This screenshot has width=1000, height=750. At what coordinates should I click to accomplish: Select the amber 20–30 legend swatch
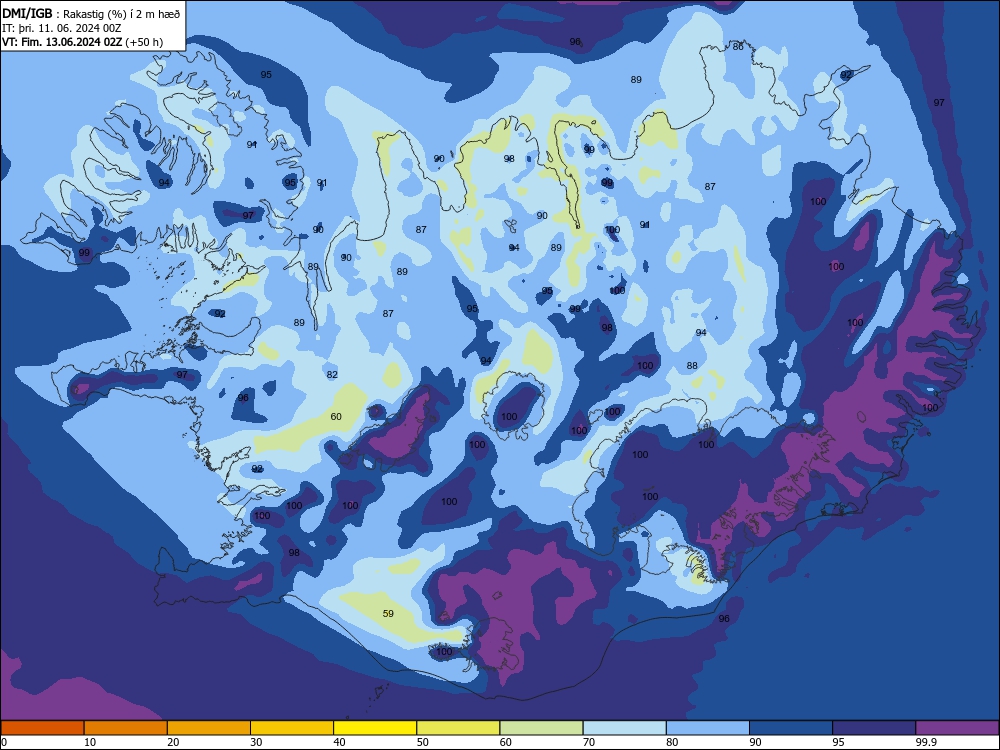(209, 728)
